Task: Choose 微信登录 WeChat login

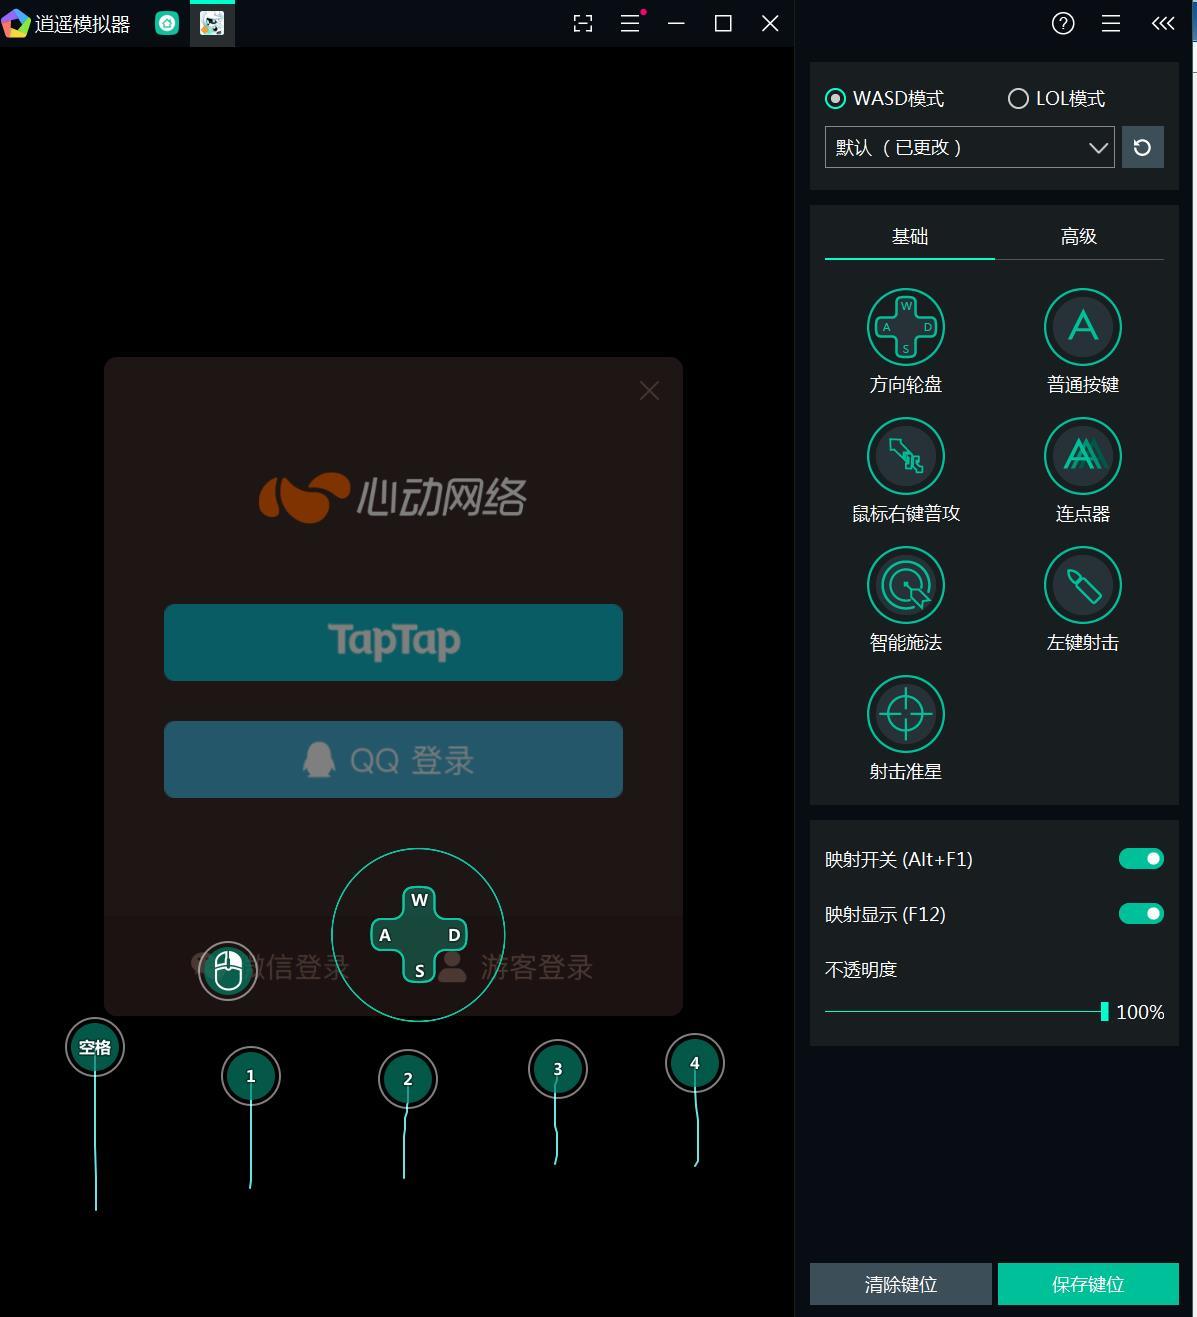Action: click(270, 967)
